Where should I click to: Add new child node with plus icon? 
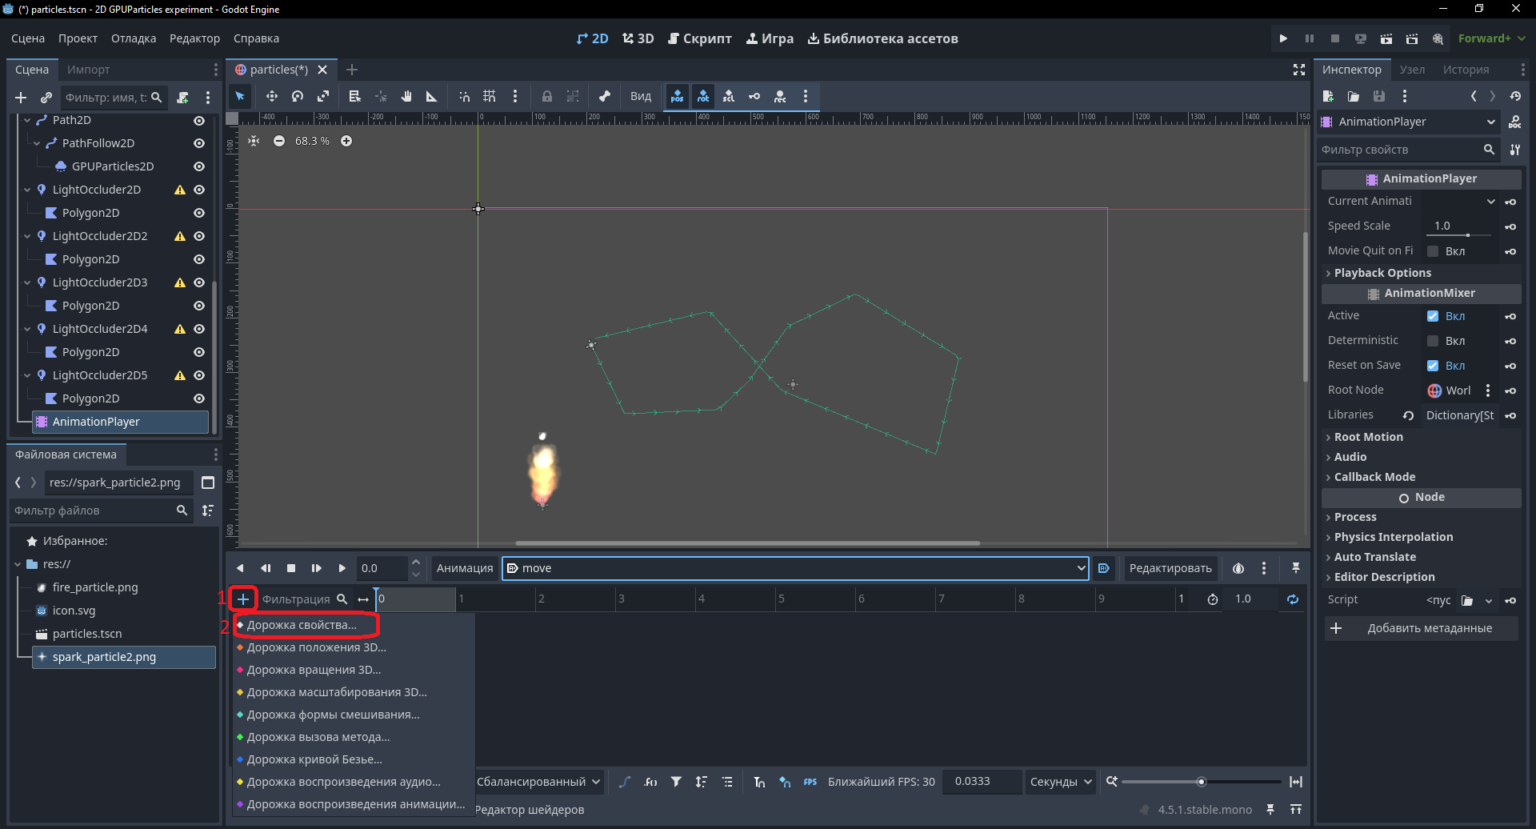(20, 97)
